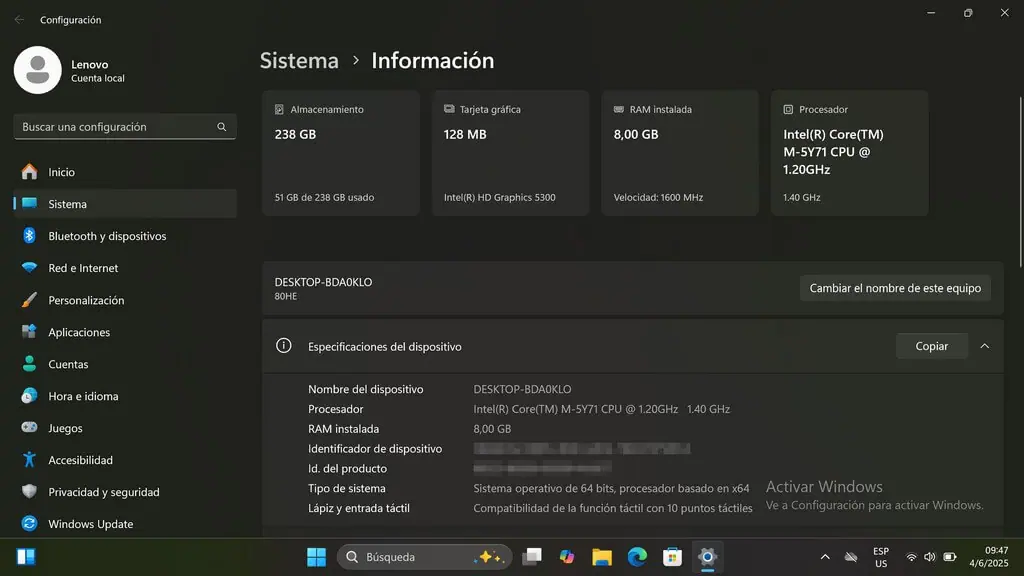The width and height of the screenshot is (1024, 576).
Task: Click the search magnifier icon in settings
Action: [221, 127]
